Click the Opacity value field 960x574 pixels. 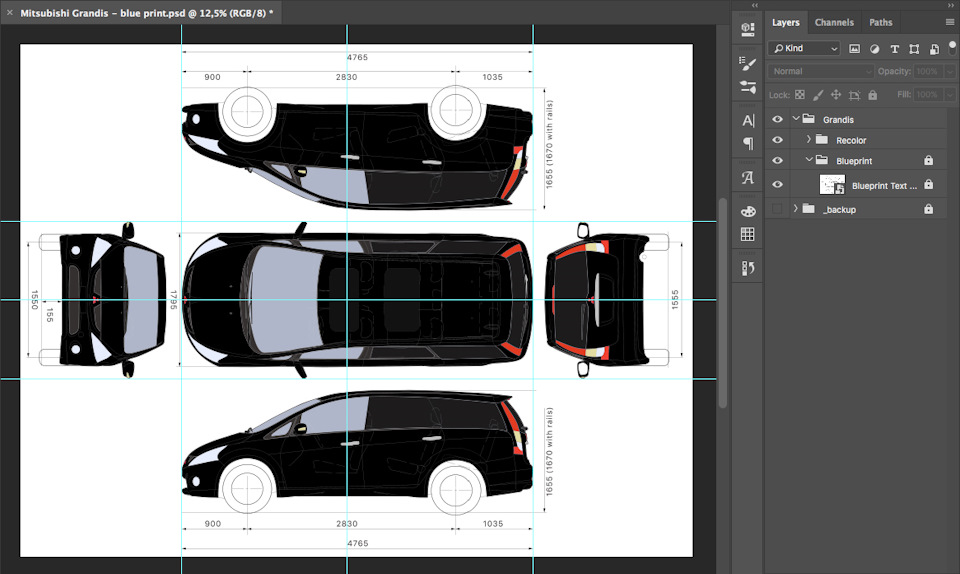pos(928,72)
